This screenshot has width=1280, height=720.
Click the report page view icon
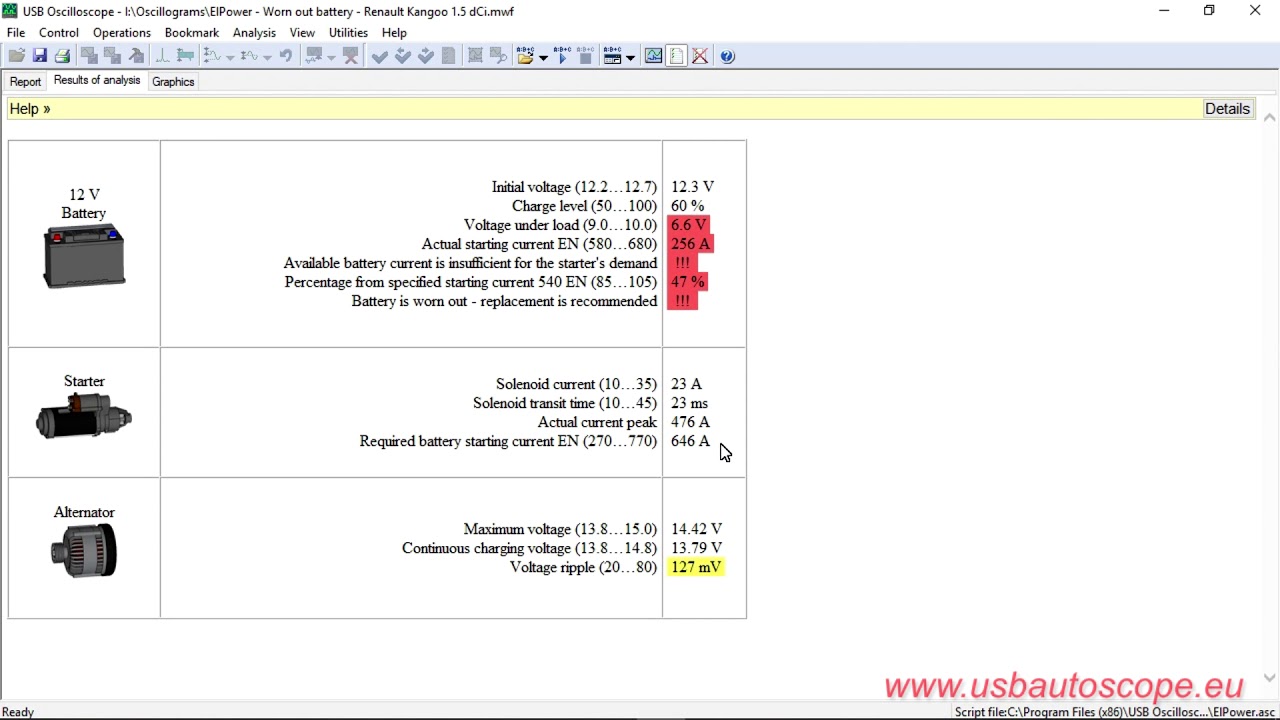676,56
